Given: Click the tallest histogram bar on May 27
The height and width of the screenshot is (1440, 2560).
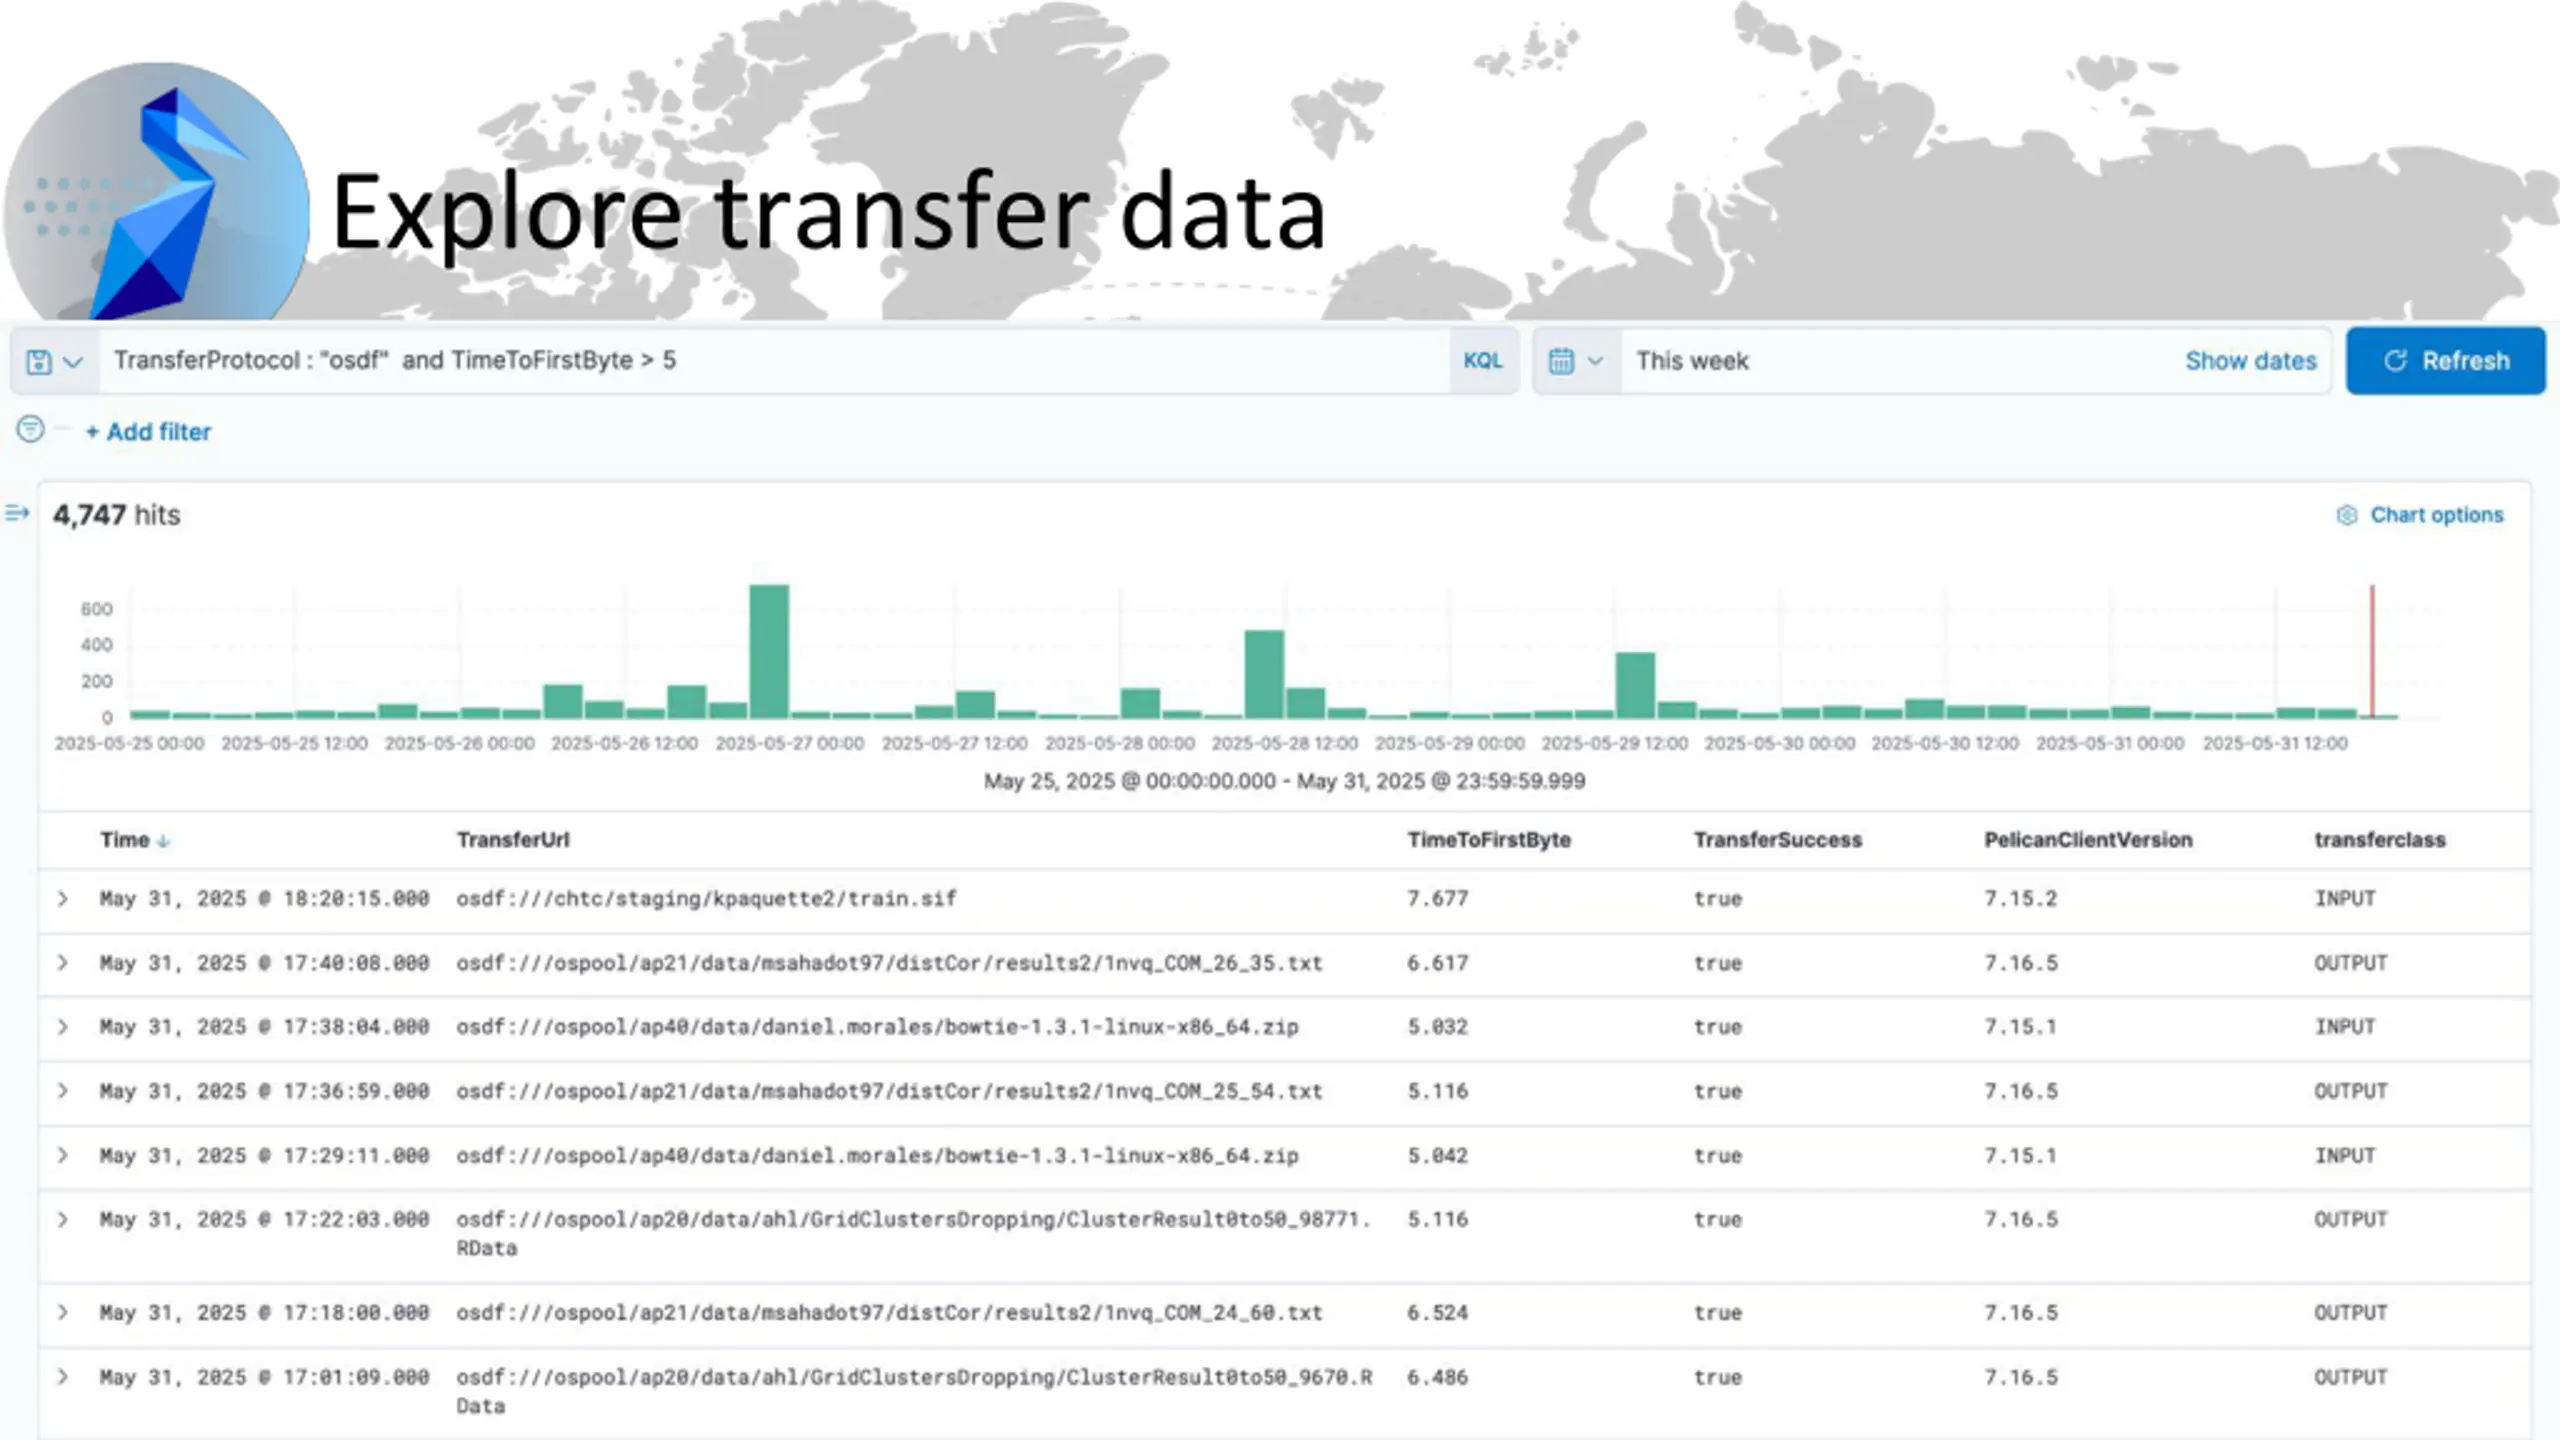Looking at the screenshot, I should tap(769, 650).
